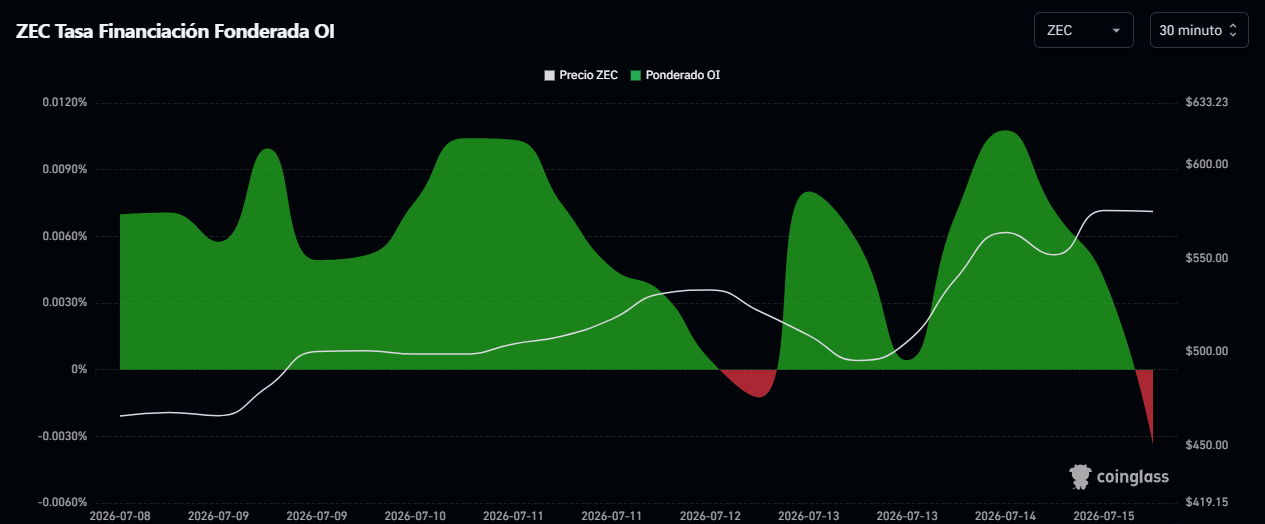The image size is (1265, 524).
Task: Toggle the Precio ZEC legend series
Action: [580, 75]
